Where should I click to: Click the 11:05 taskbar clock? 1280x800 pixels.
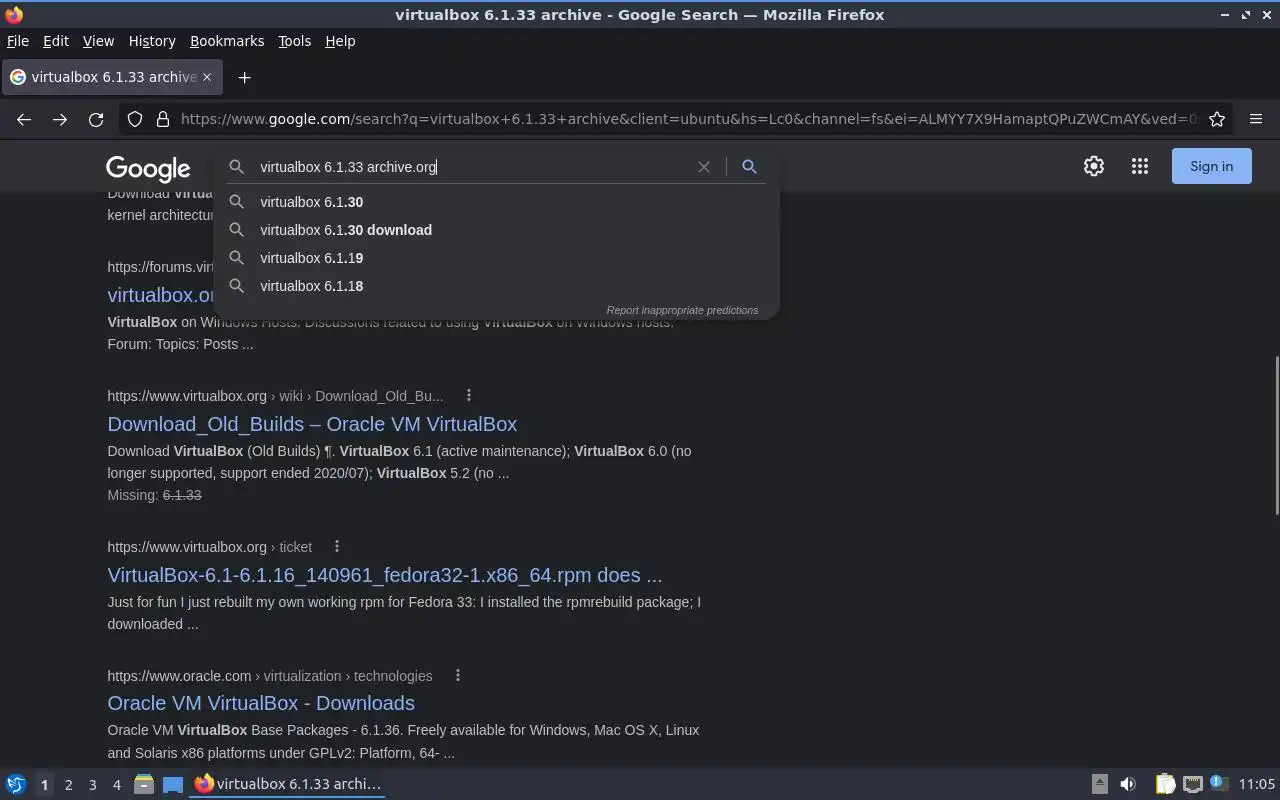[1257, 784]
